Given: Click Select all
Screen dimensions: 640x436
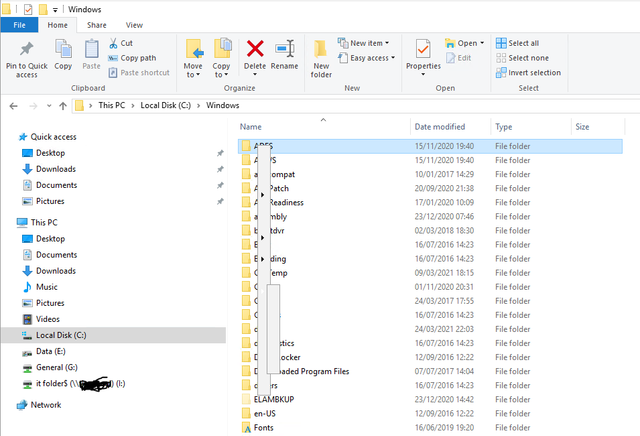Looking at the screenshot, I should 518,43.
